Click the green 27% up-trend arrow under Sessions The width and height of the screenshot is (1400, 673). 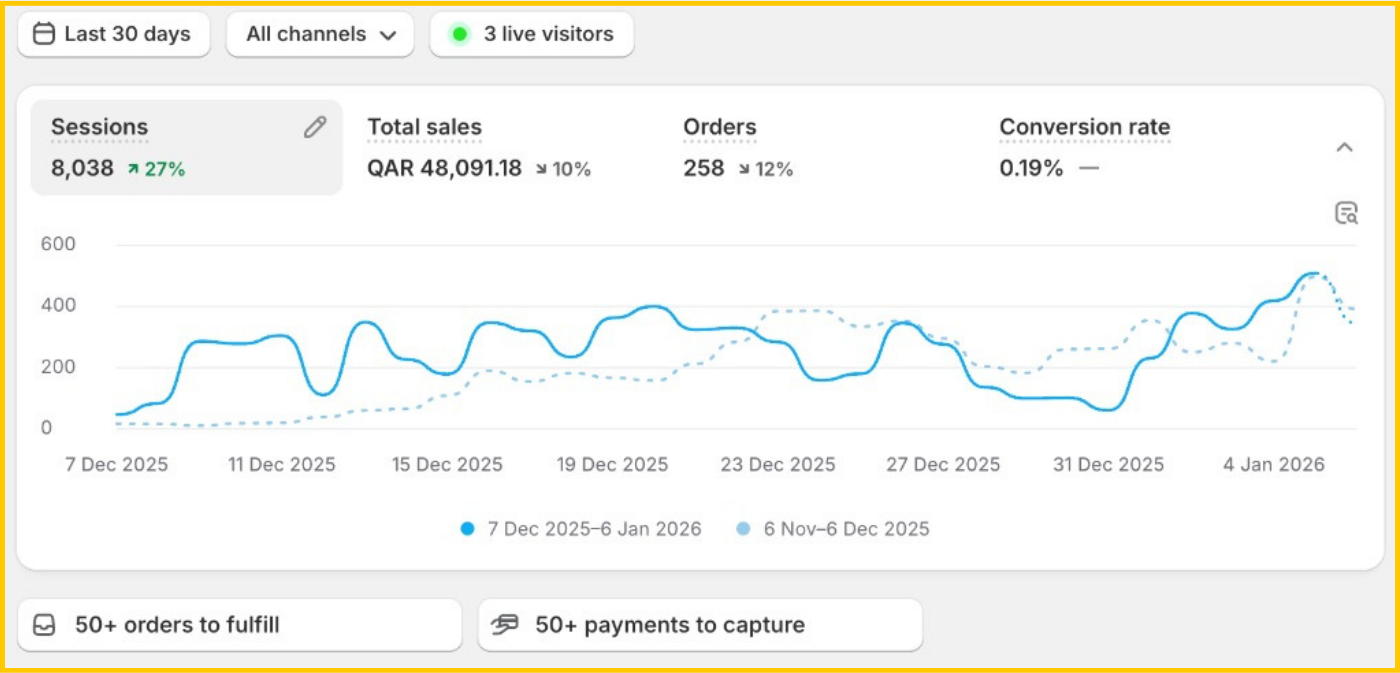pos(133,169)
